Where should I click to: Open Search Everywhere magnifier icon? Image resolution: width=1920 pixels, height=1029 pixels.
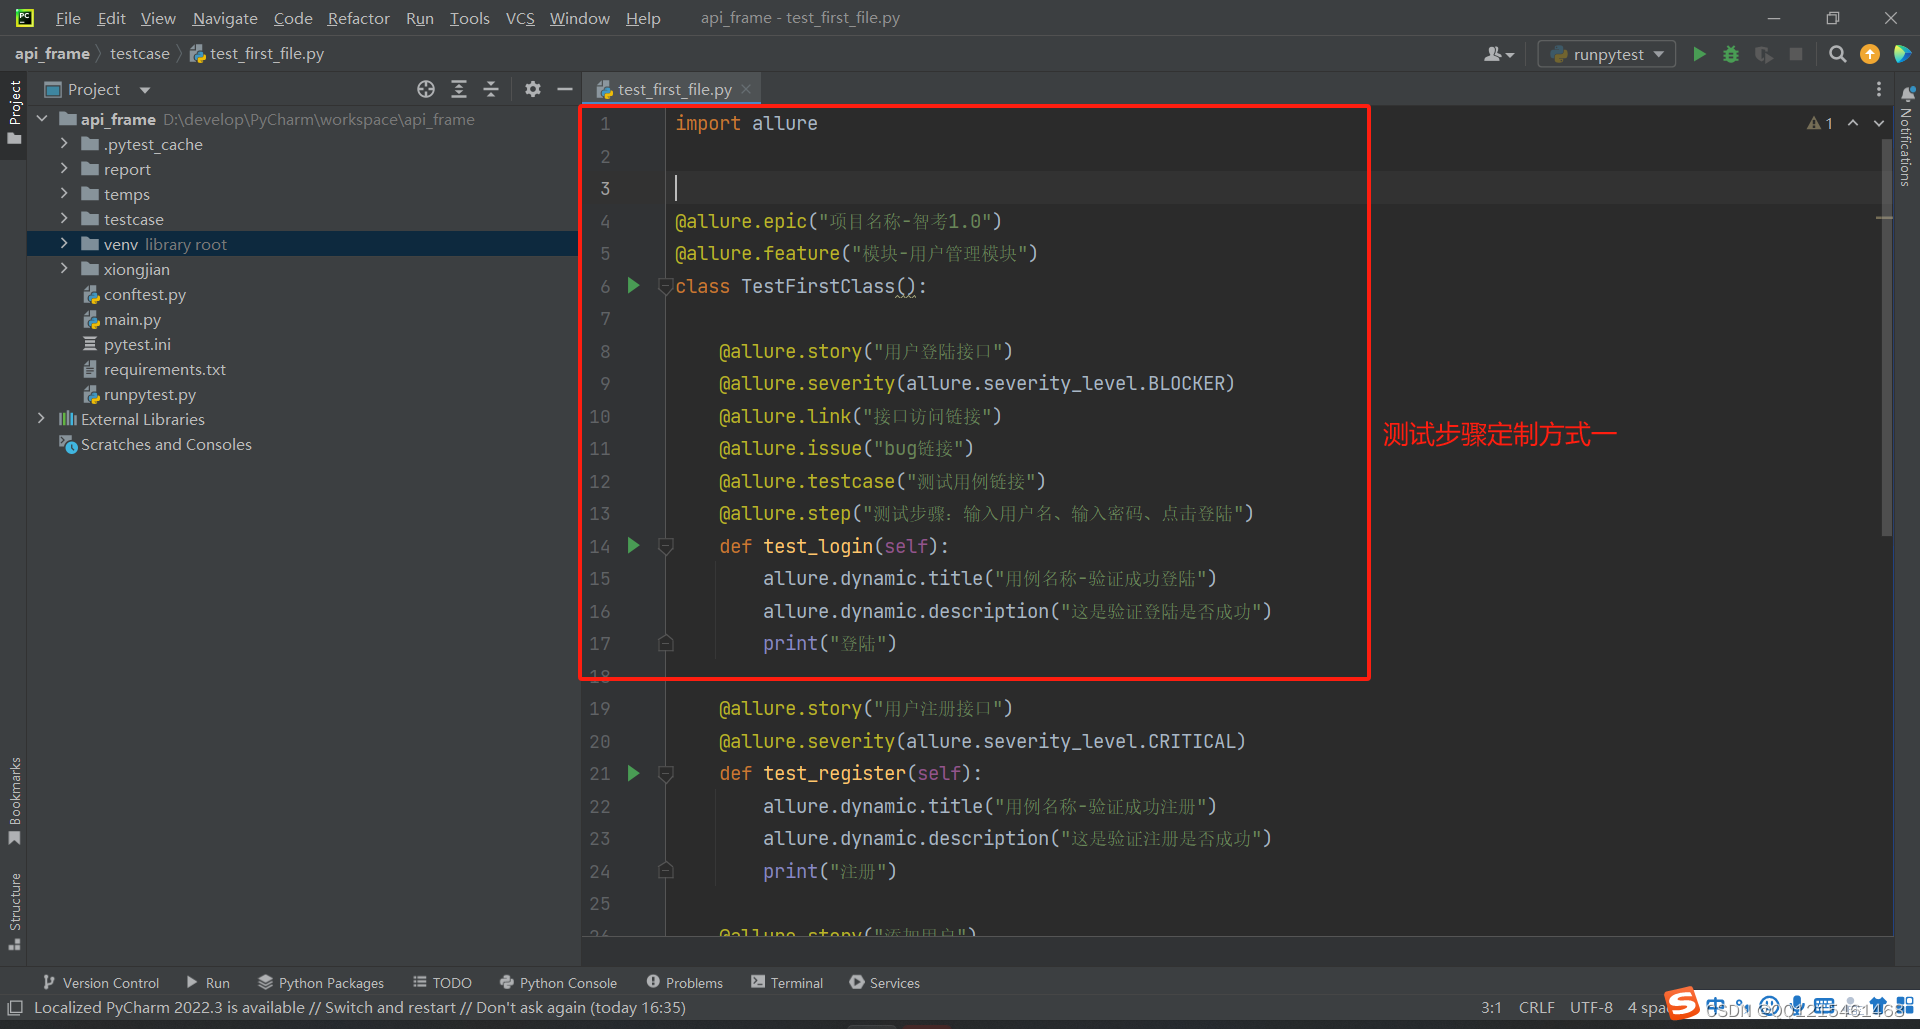(1837, 54)
